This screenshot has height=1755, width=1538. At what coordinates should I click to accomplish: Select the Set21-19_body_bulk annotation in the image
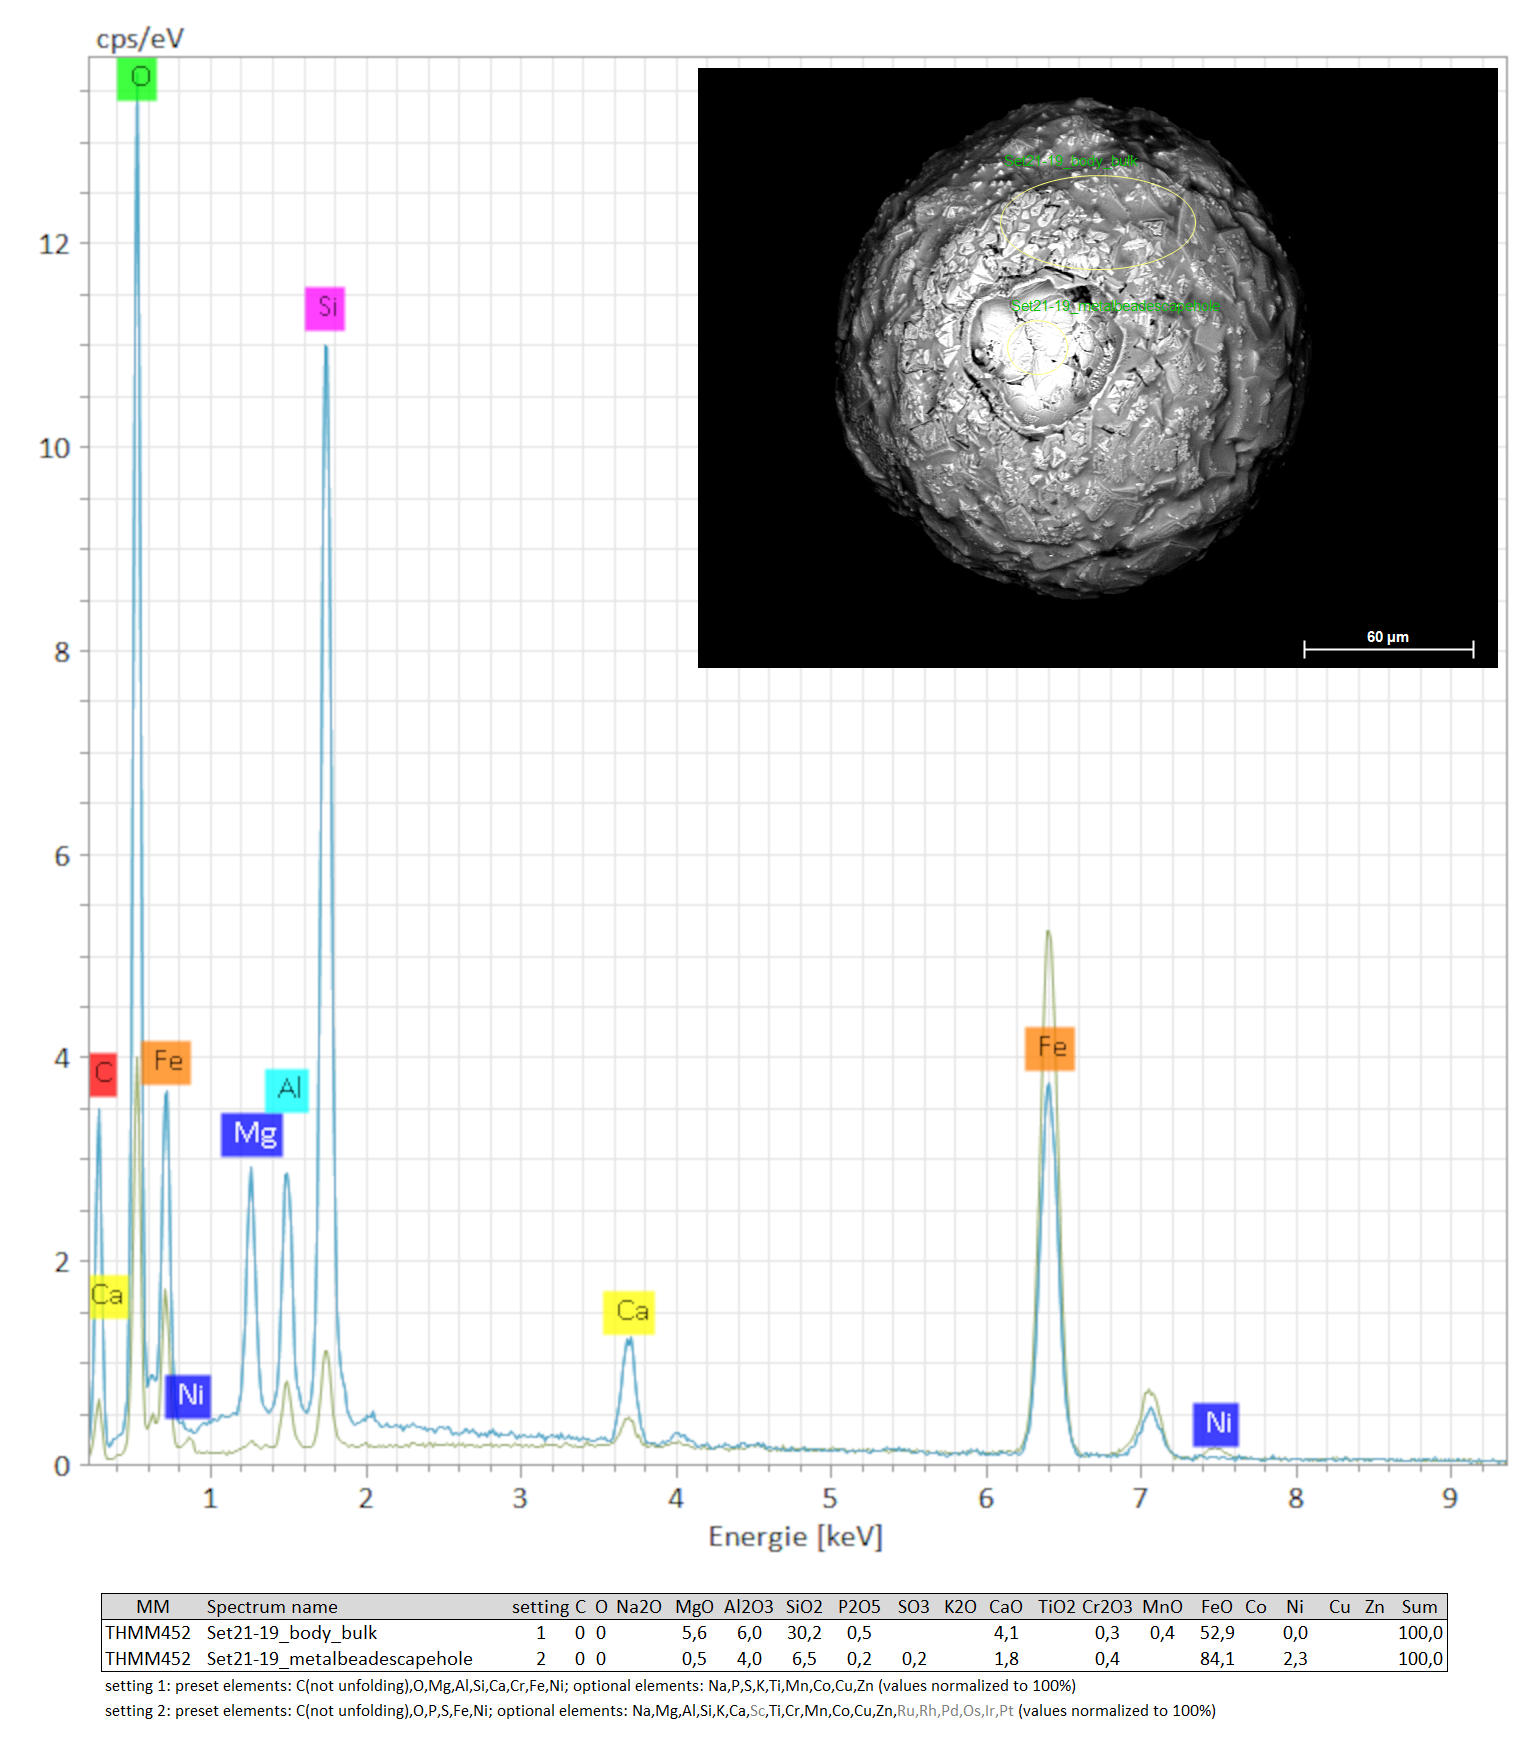1070,161
